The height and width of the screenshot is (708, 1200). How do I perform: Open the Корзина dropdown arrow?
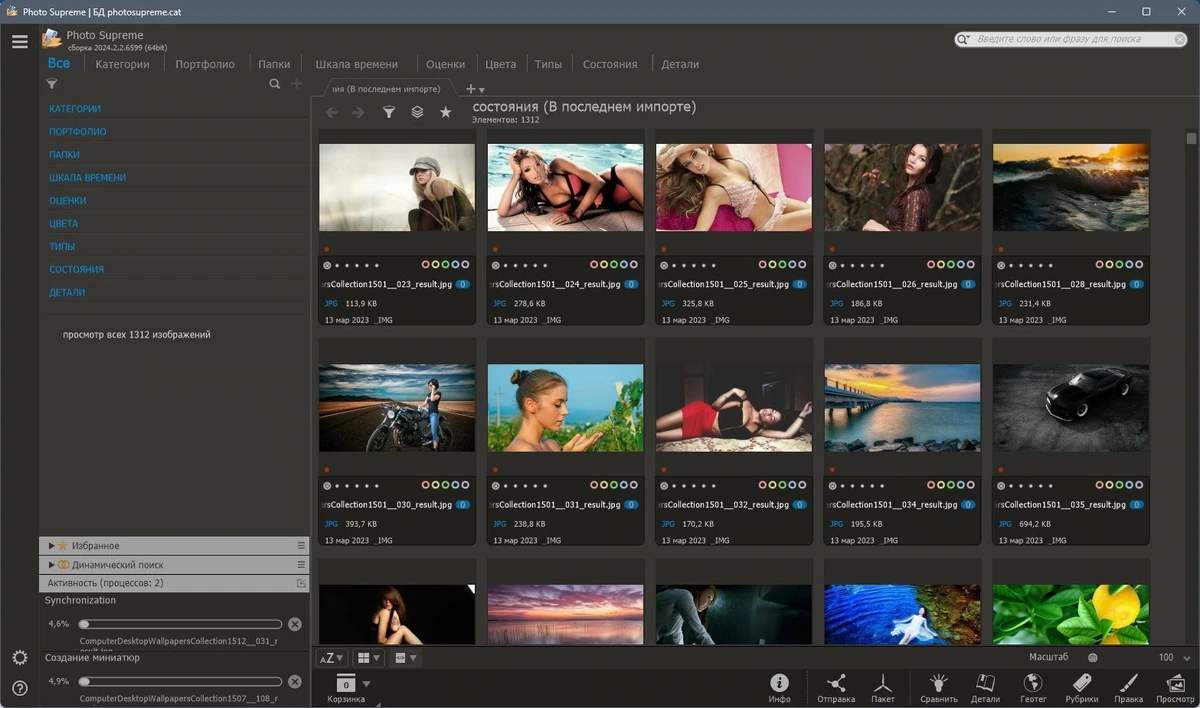[367, 684]
